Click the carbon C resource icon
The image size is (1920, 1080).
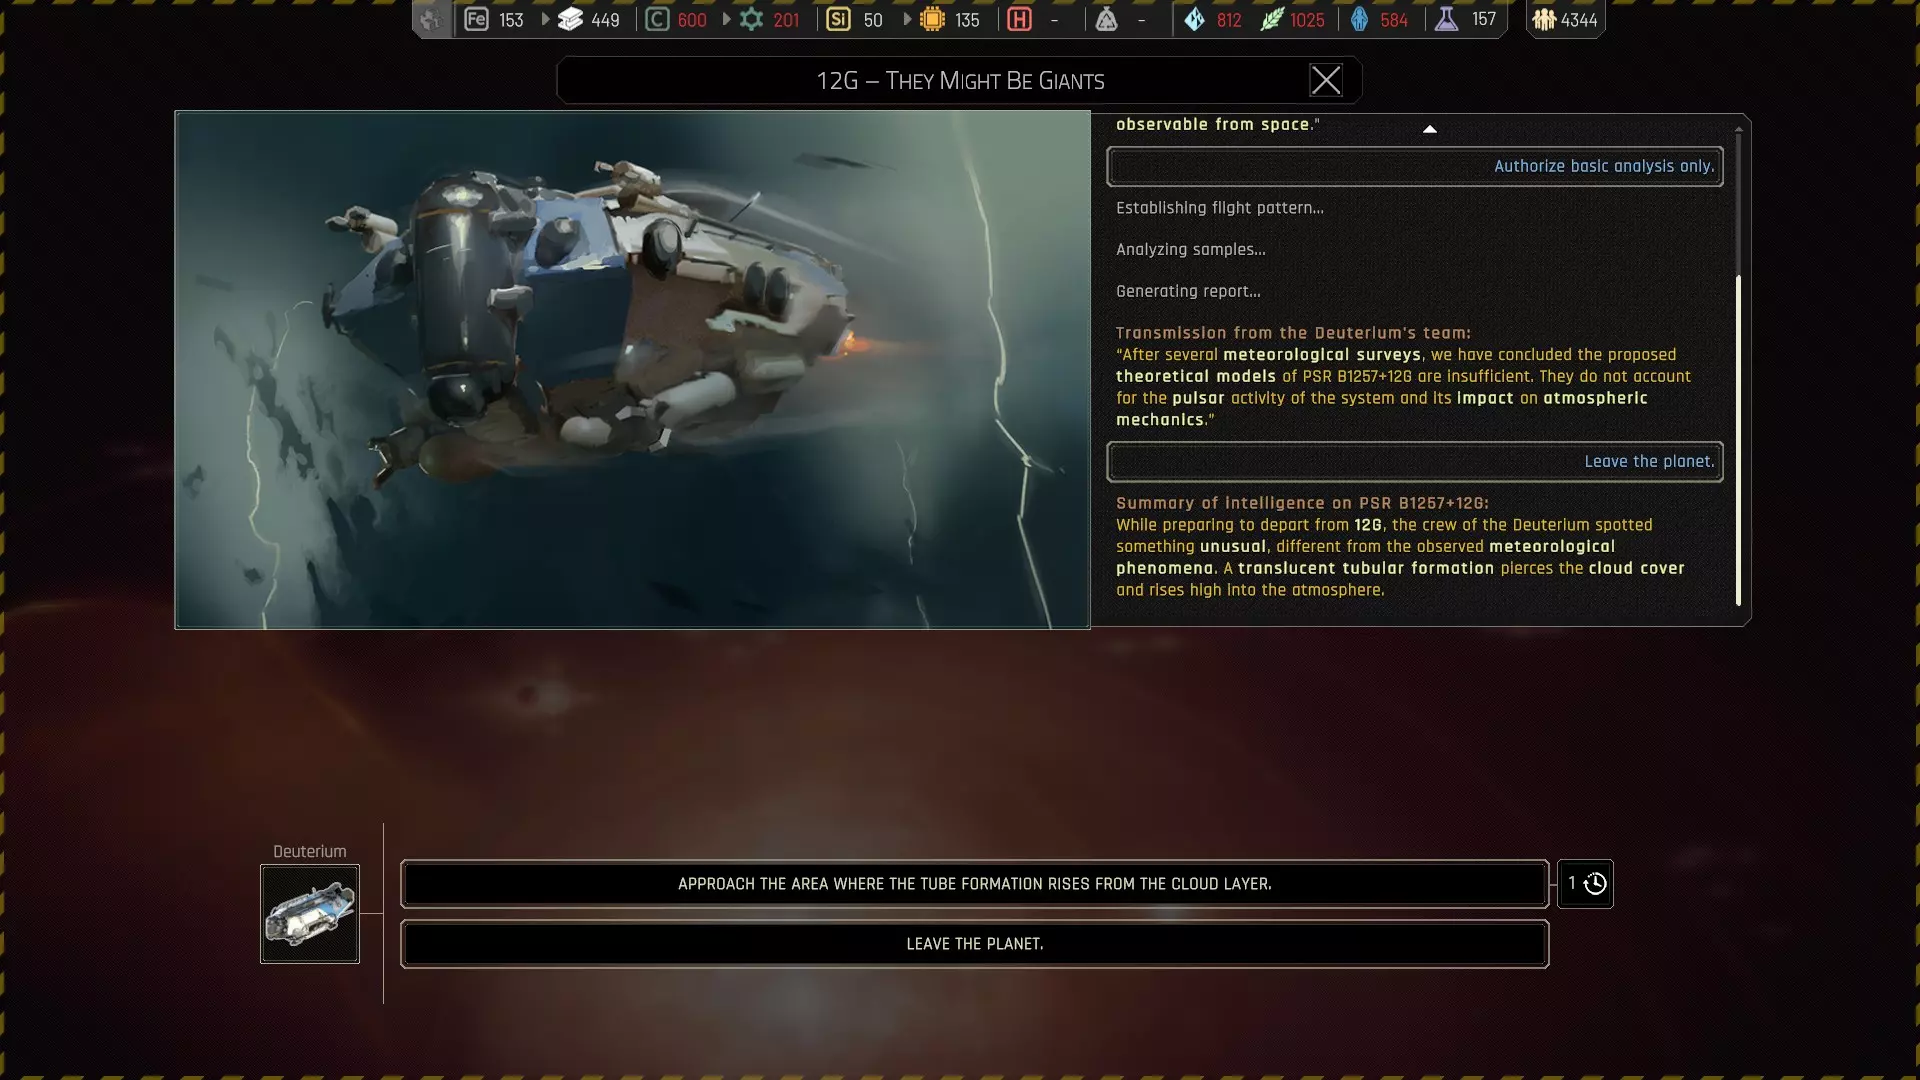[657, 19]
